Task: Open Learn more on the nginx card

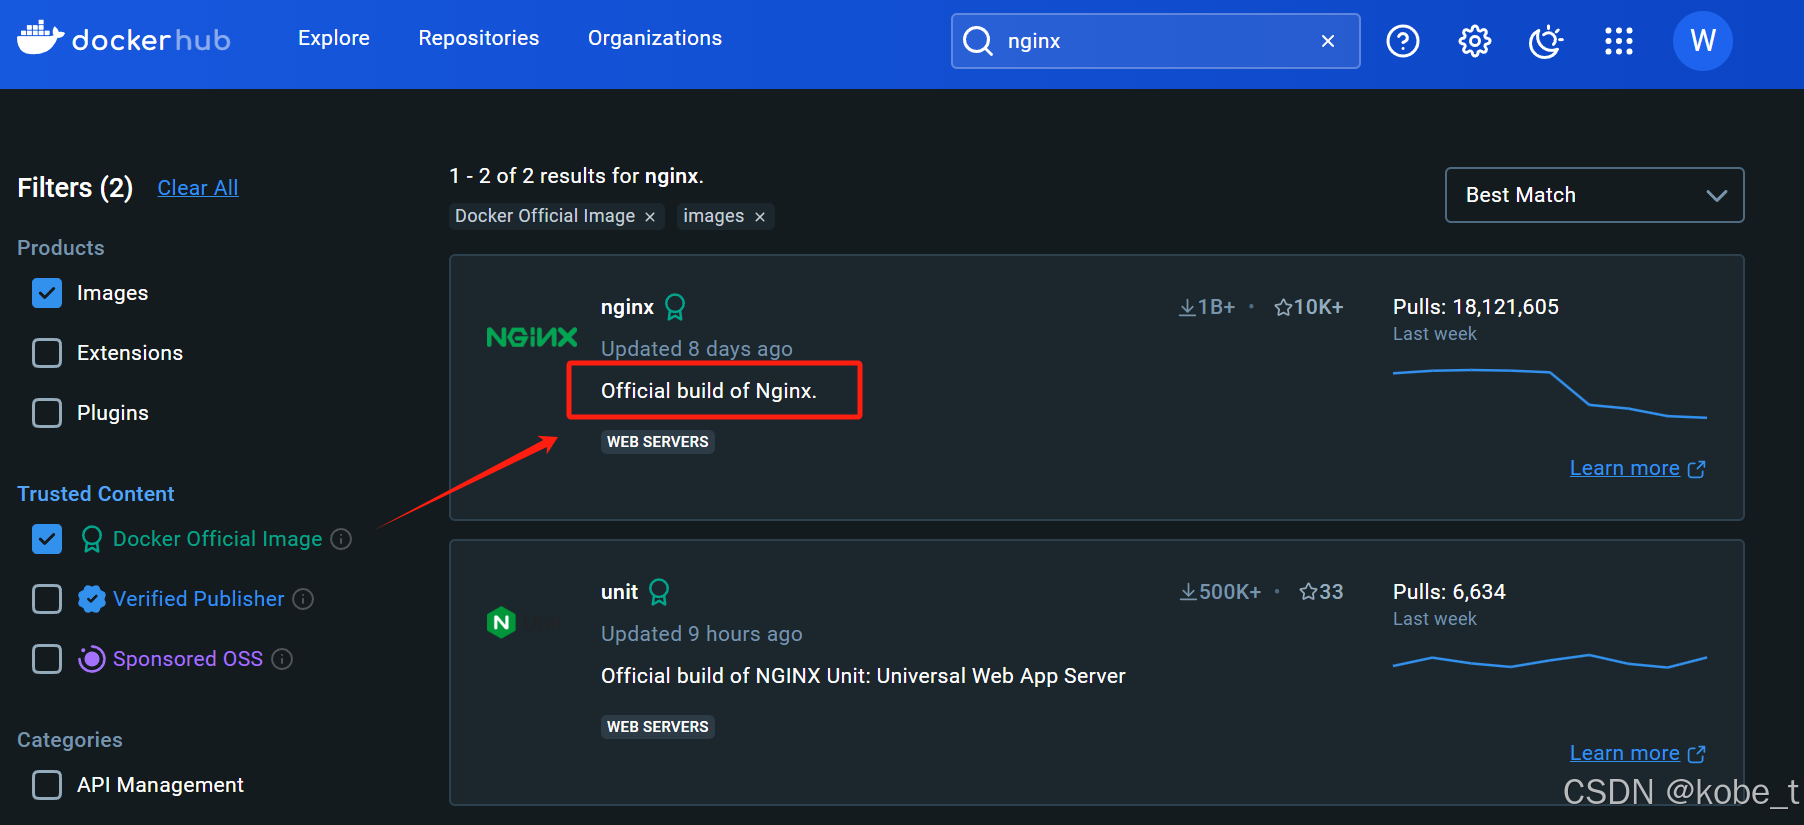Action: point(1637,468)
